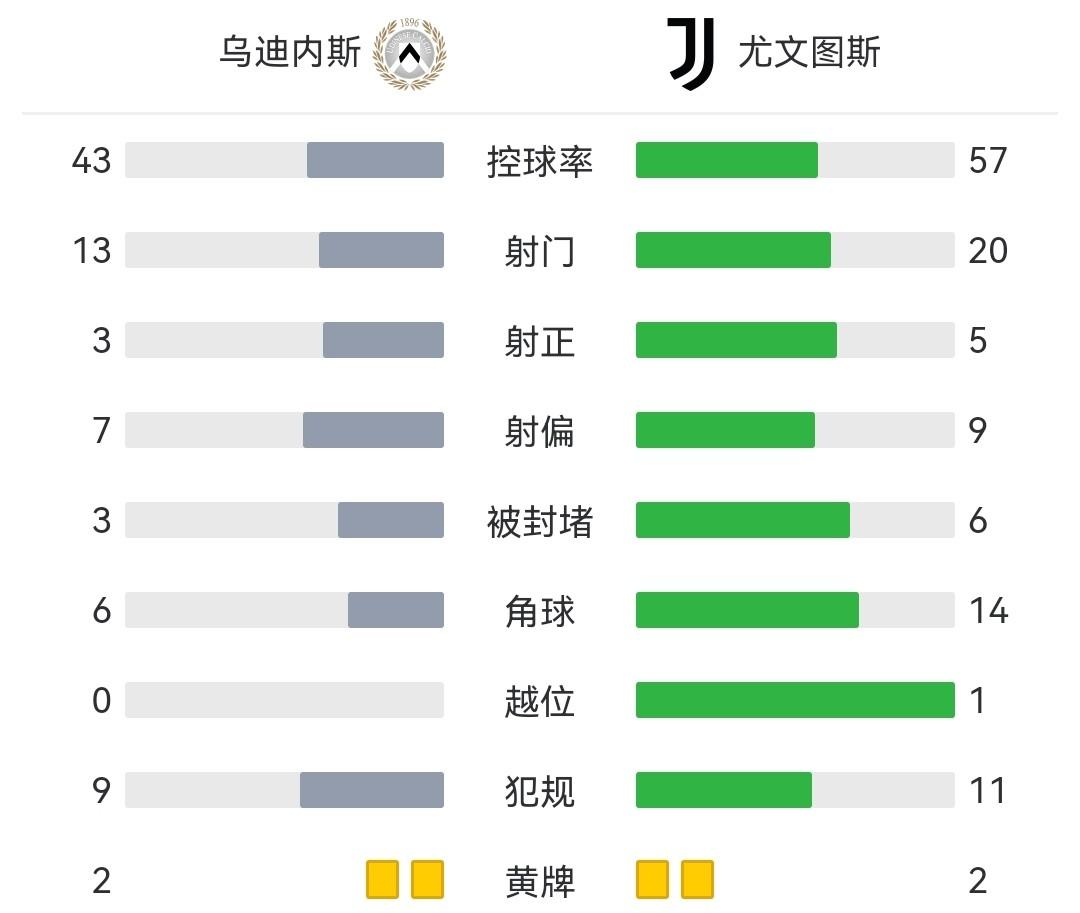Click Udinese's yellow card nearest 黄牌 label

coord(428,880)
